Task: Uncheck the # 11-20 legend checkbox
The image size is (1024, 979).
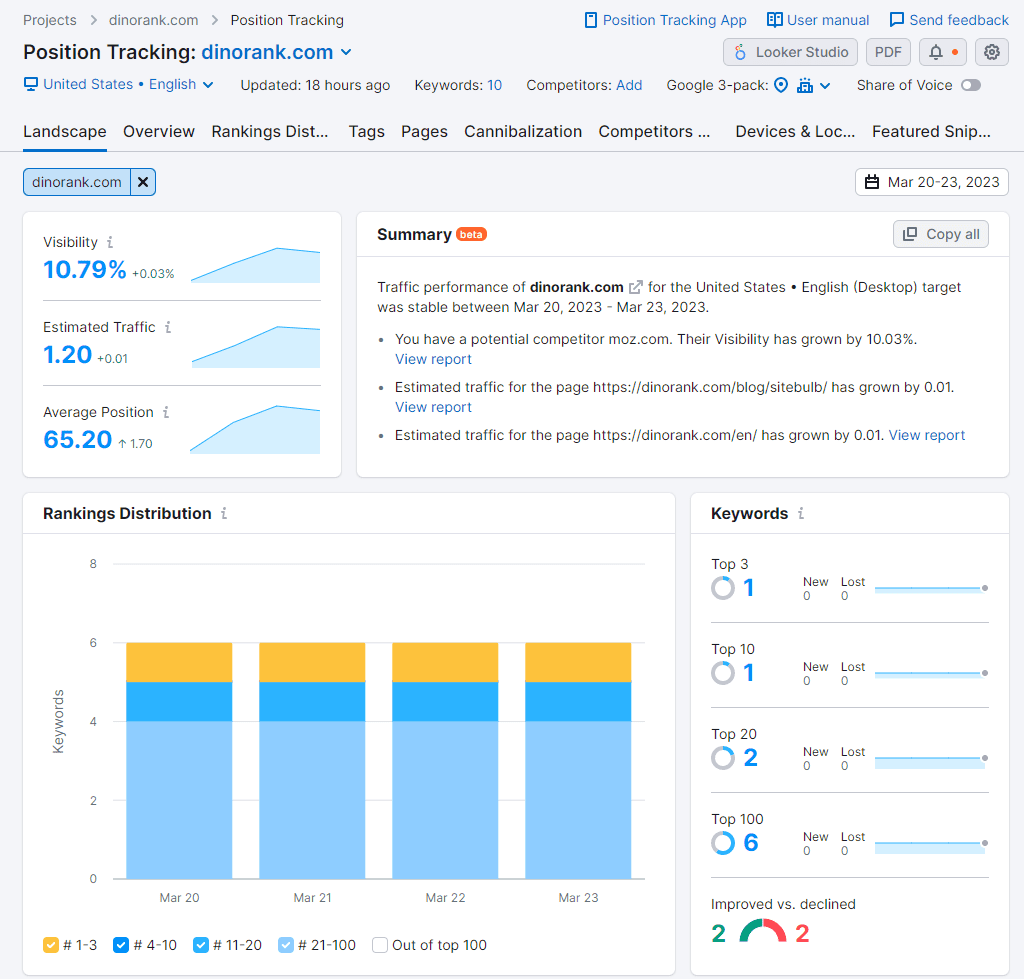Action: click(201, 945)
